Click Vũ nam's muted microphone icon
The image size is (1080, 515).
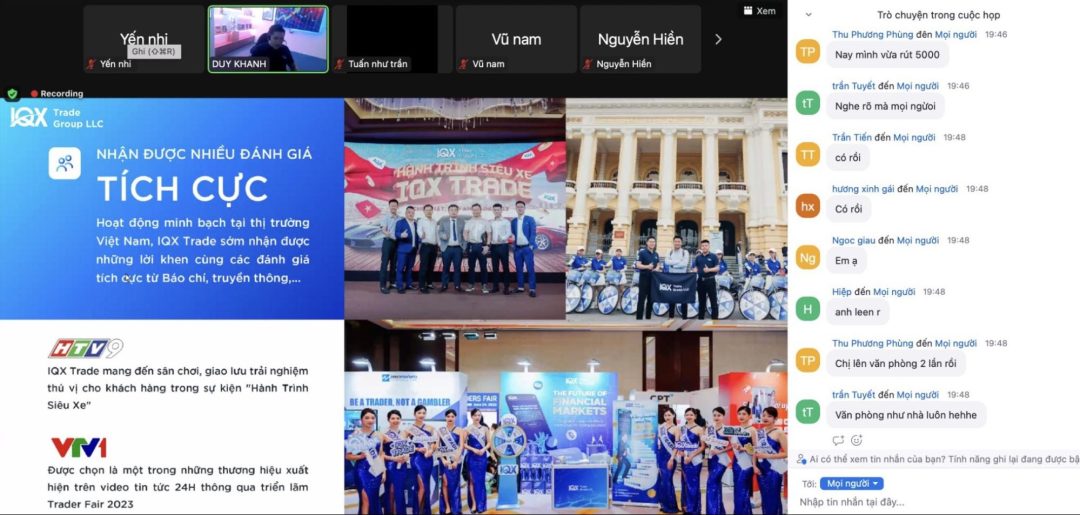click(465, 64)
